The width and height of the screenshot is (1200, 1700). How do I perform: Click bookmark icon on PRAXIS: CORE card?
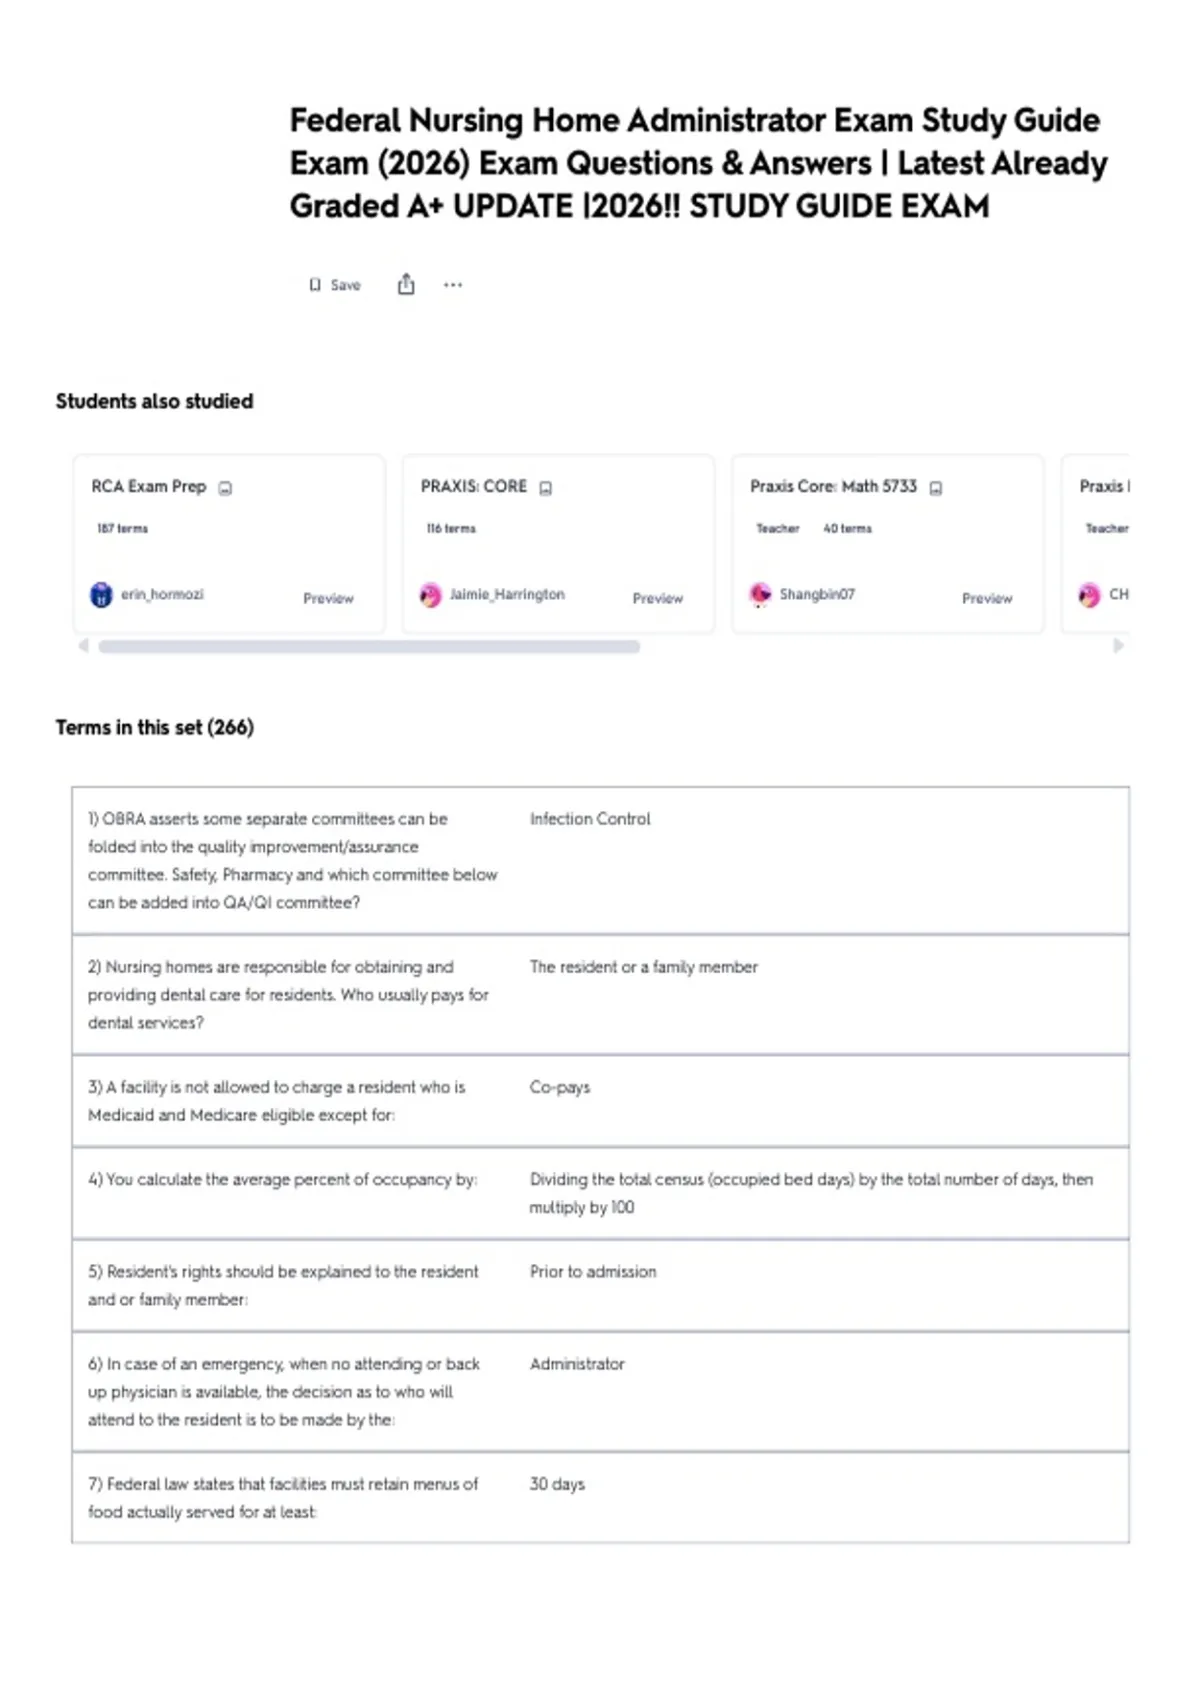point(546,488)
